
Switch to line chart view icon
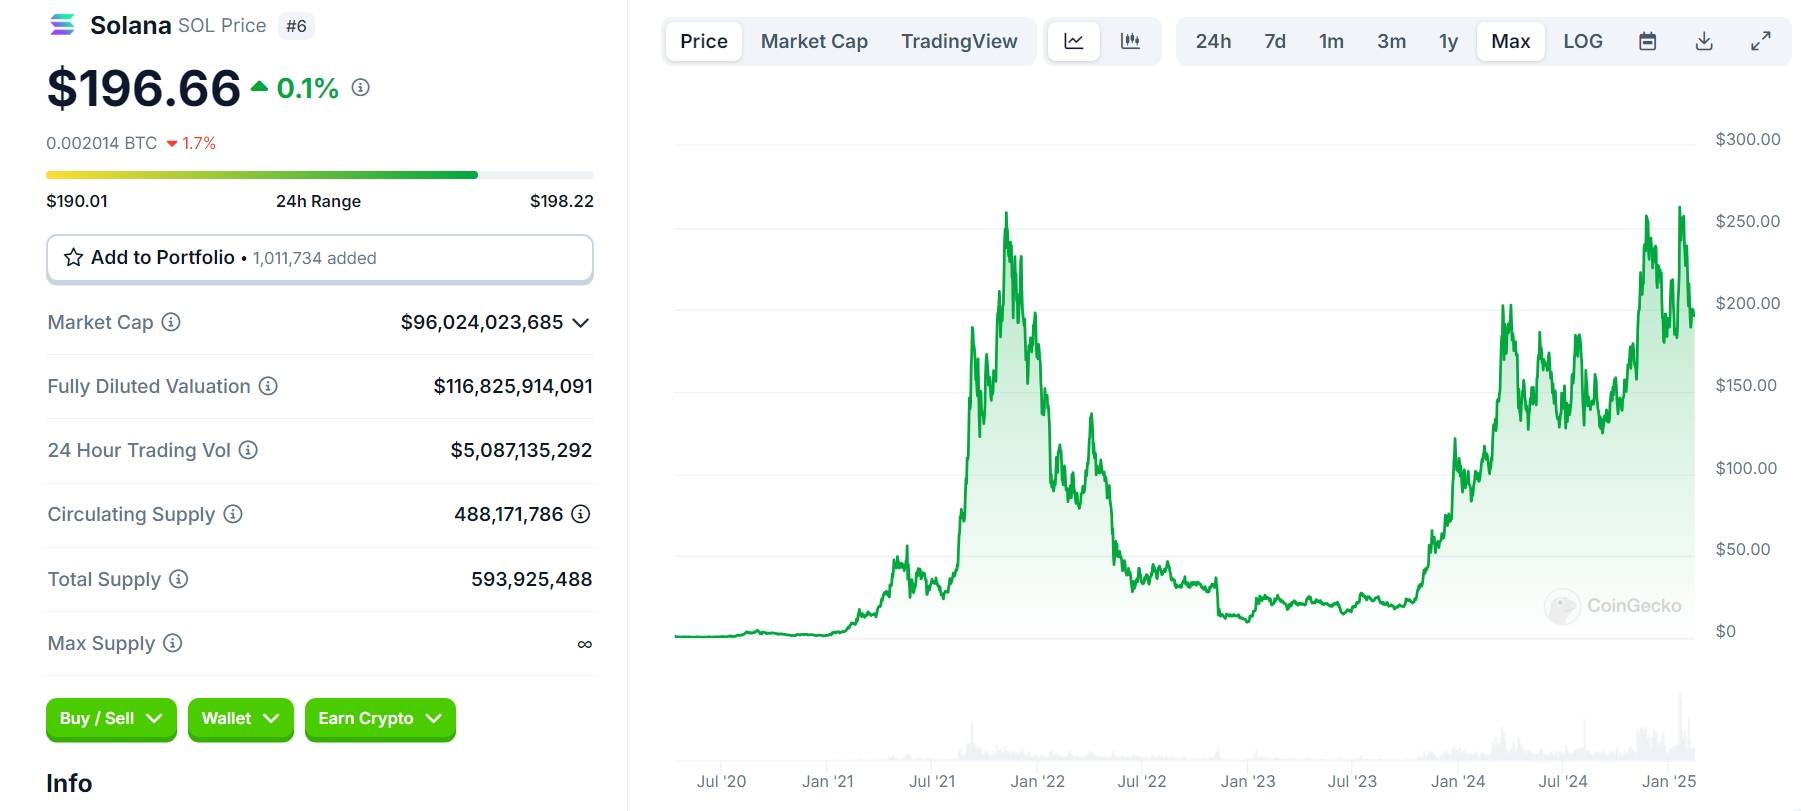(1074, 41)
